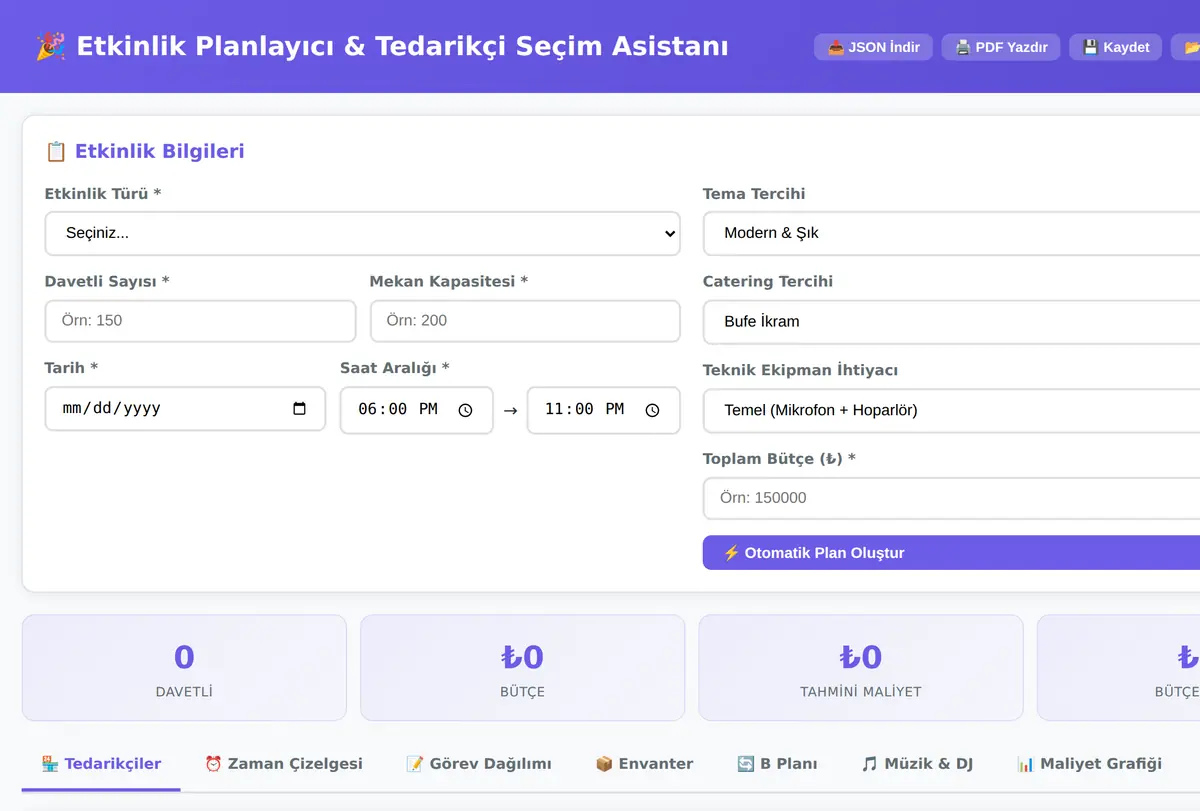Click the clipboard icon beside Etkinlik Bilgileri
Image resolution: width=1200 pixels, height=811 pixels.
tap(56, 151)
